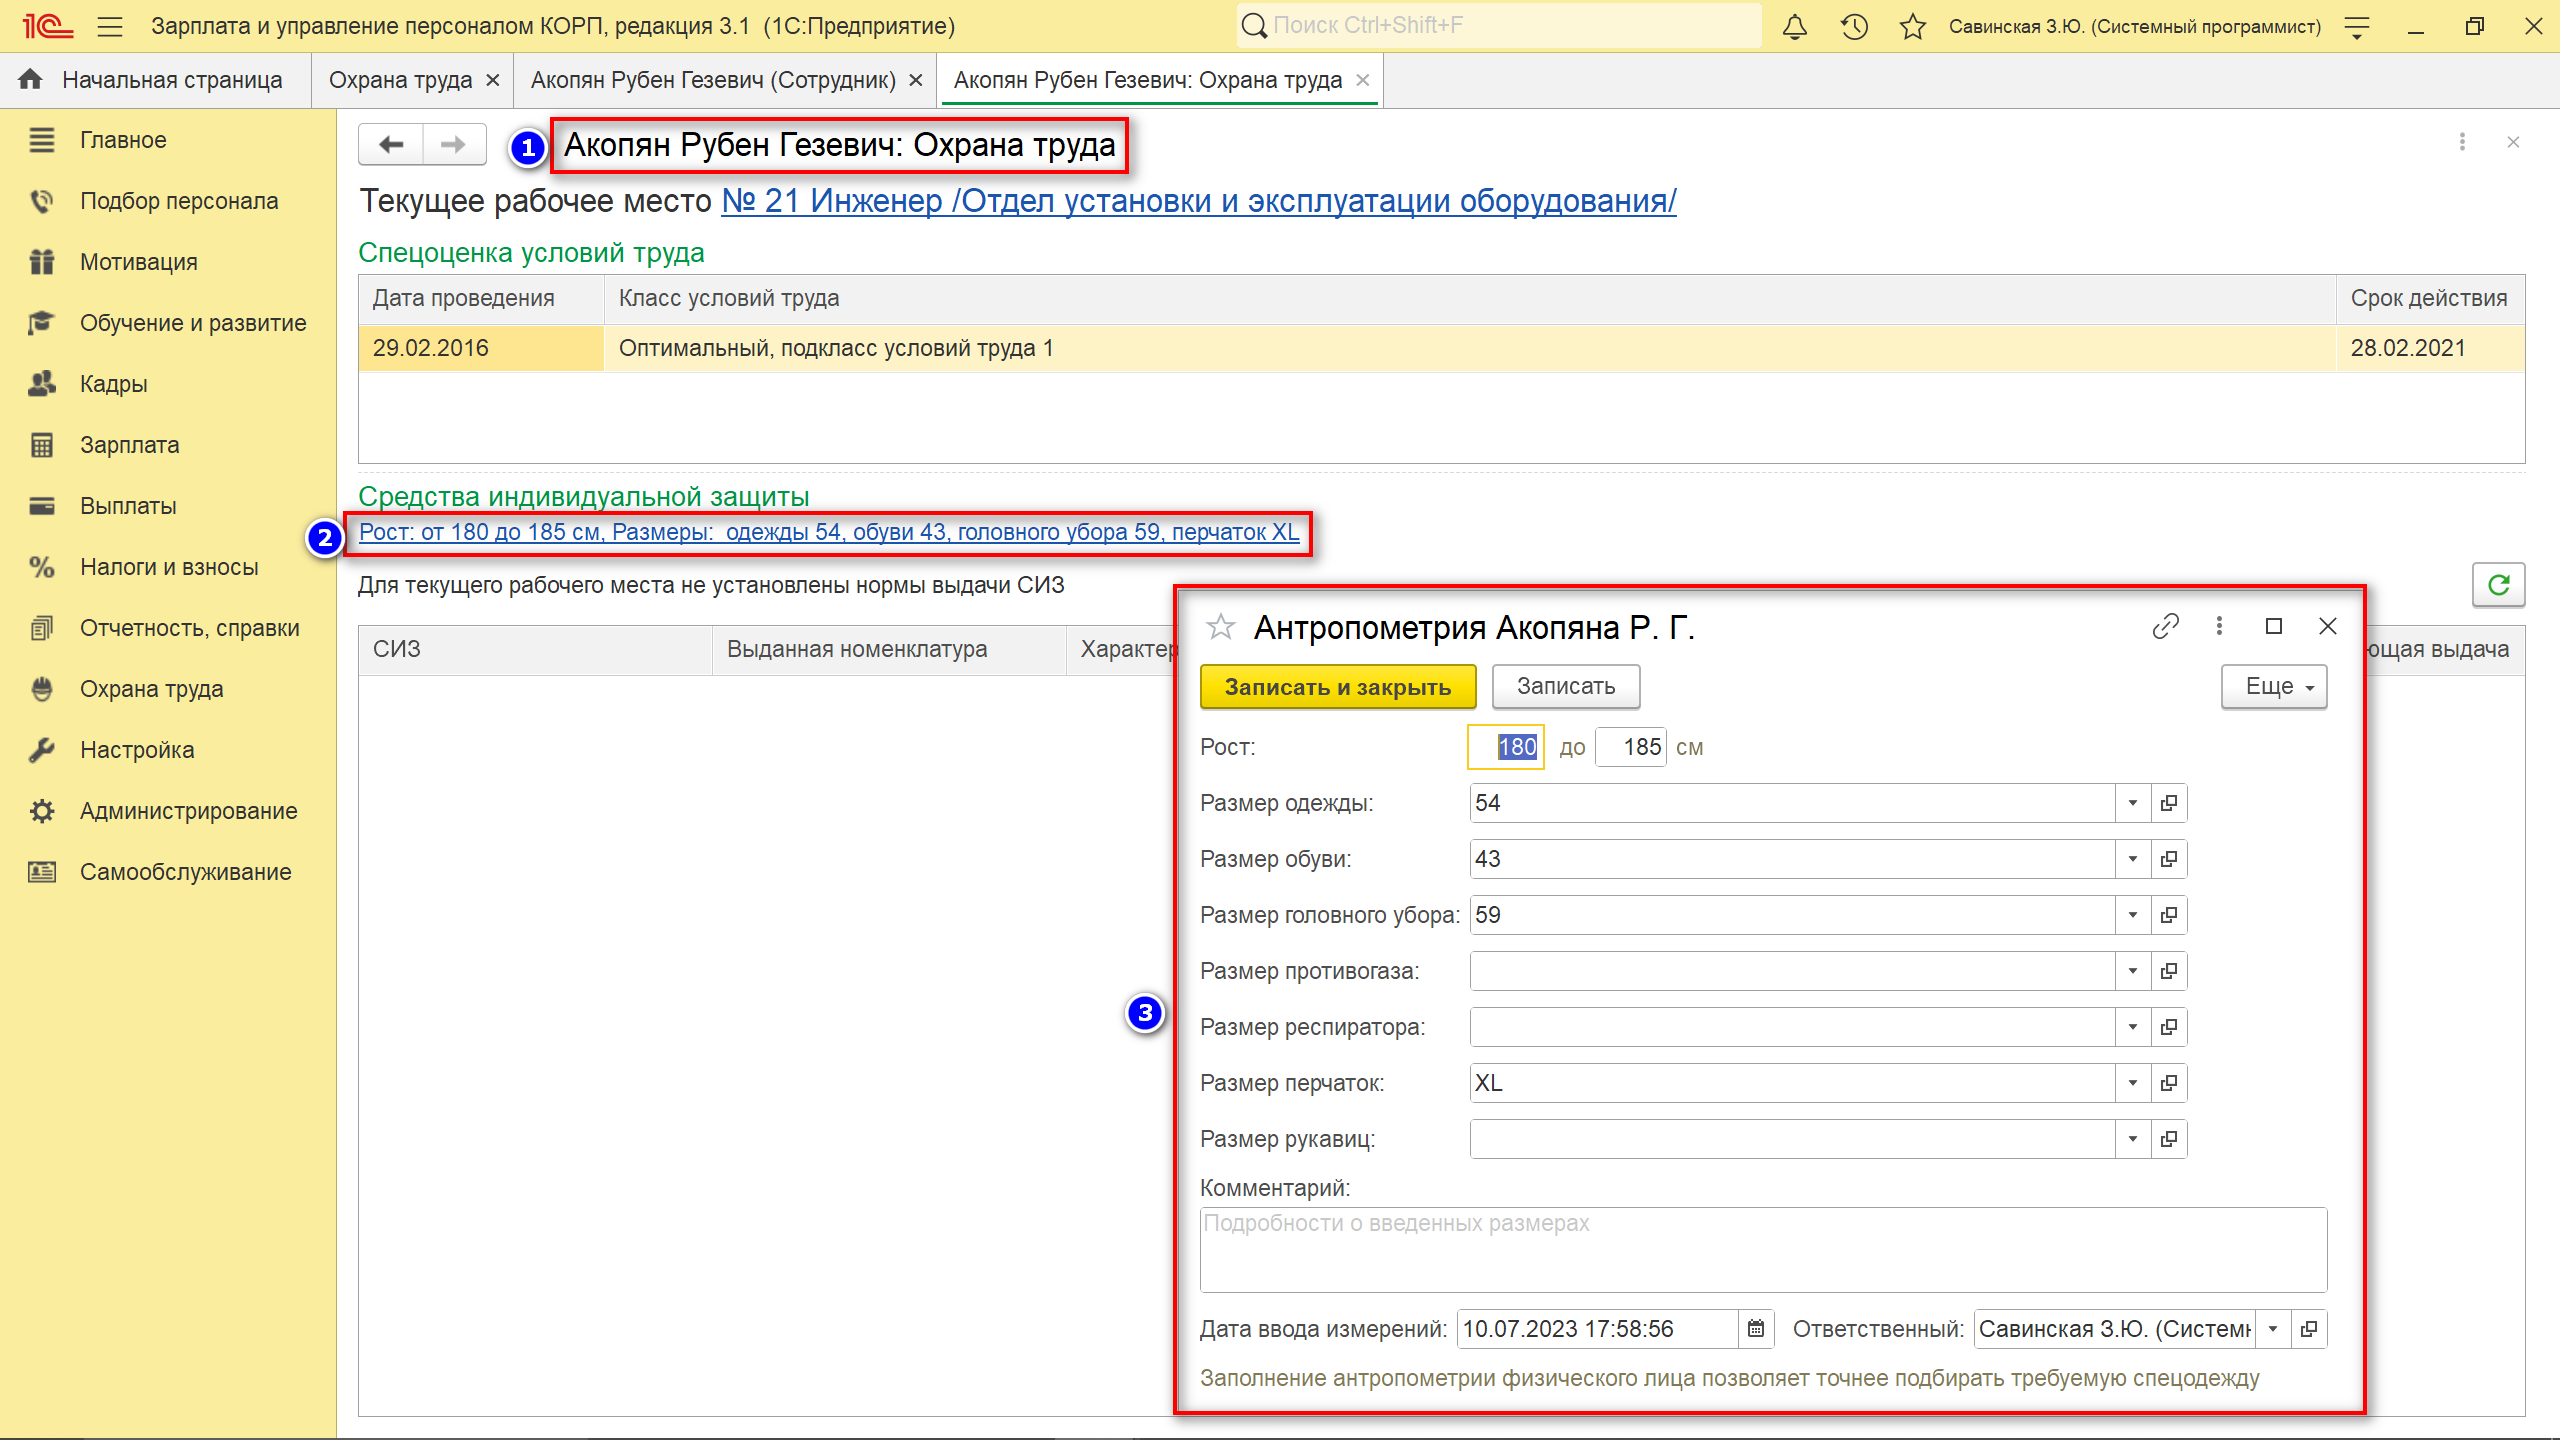Image resolution: width=2560 pixels, height=1440 pixels.
Task: Expand the Размер обуви dropdown
Action: (x=2133, y=859)
